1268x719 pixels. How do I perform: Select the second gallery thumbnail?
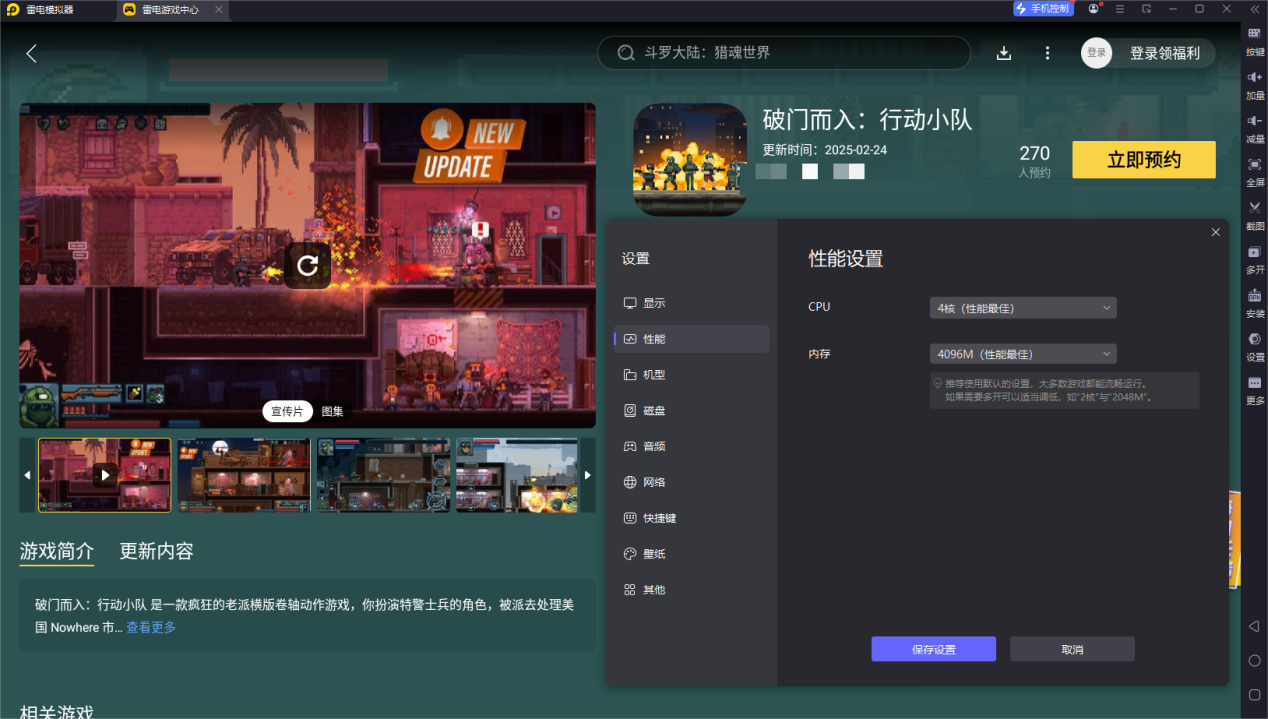tap(244, 475)
